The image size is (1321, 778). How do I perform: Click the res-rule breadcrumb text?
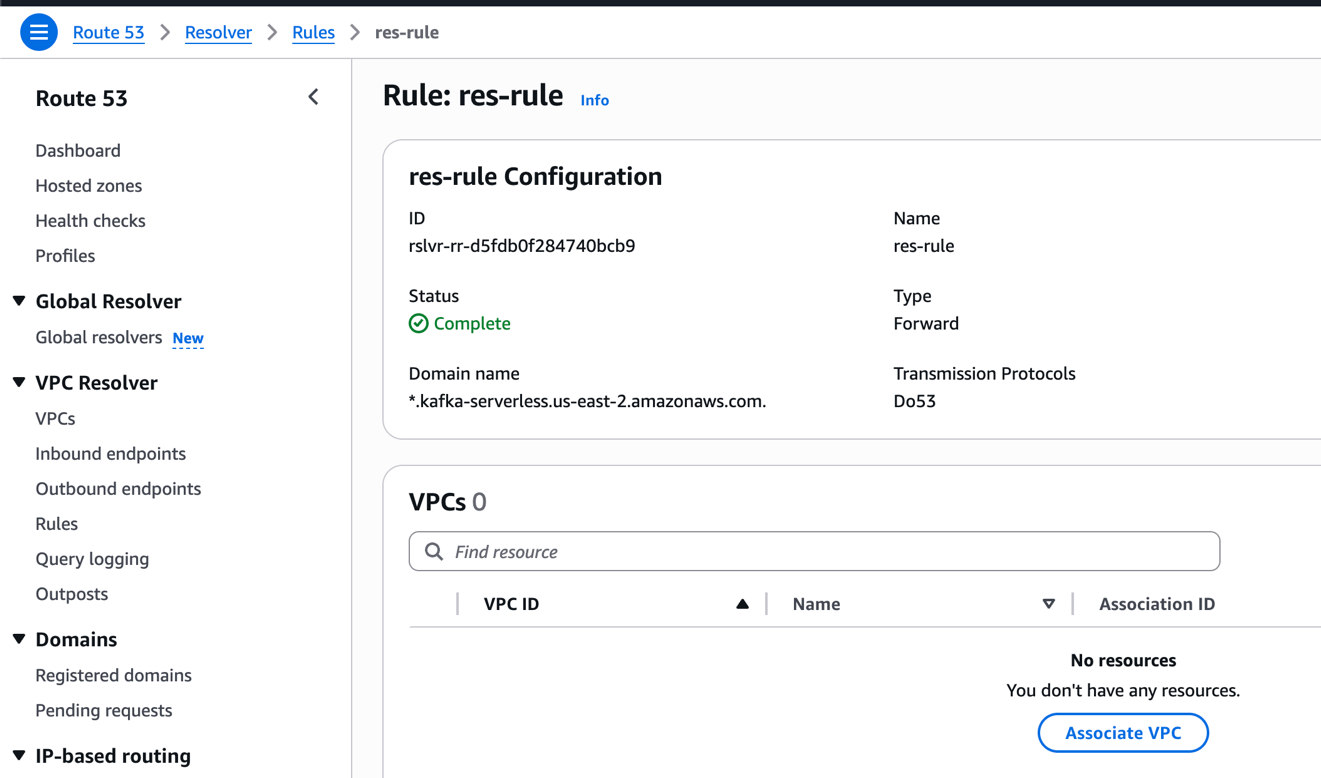(407, 33)
